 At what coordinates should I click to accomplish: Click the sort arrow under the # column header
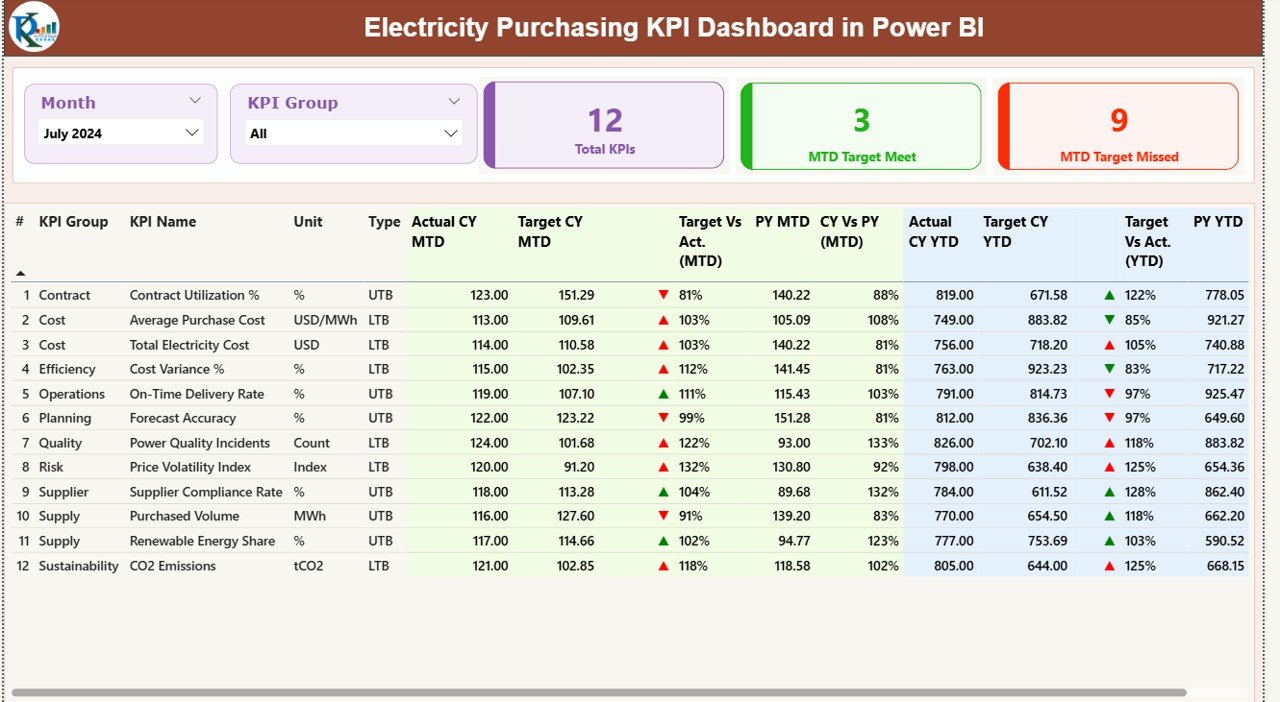click(x=20, y=272)
